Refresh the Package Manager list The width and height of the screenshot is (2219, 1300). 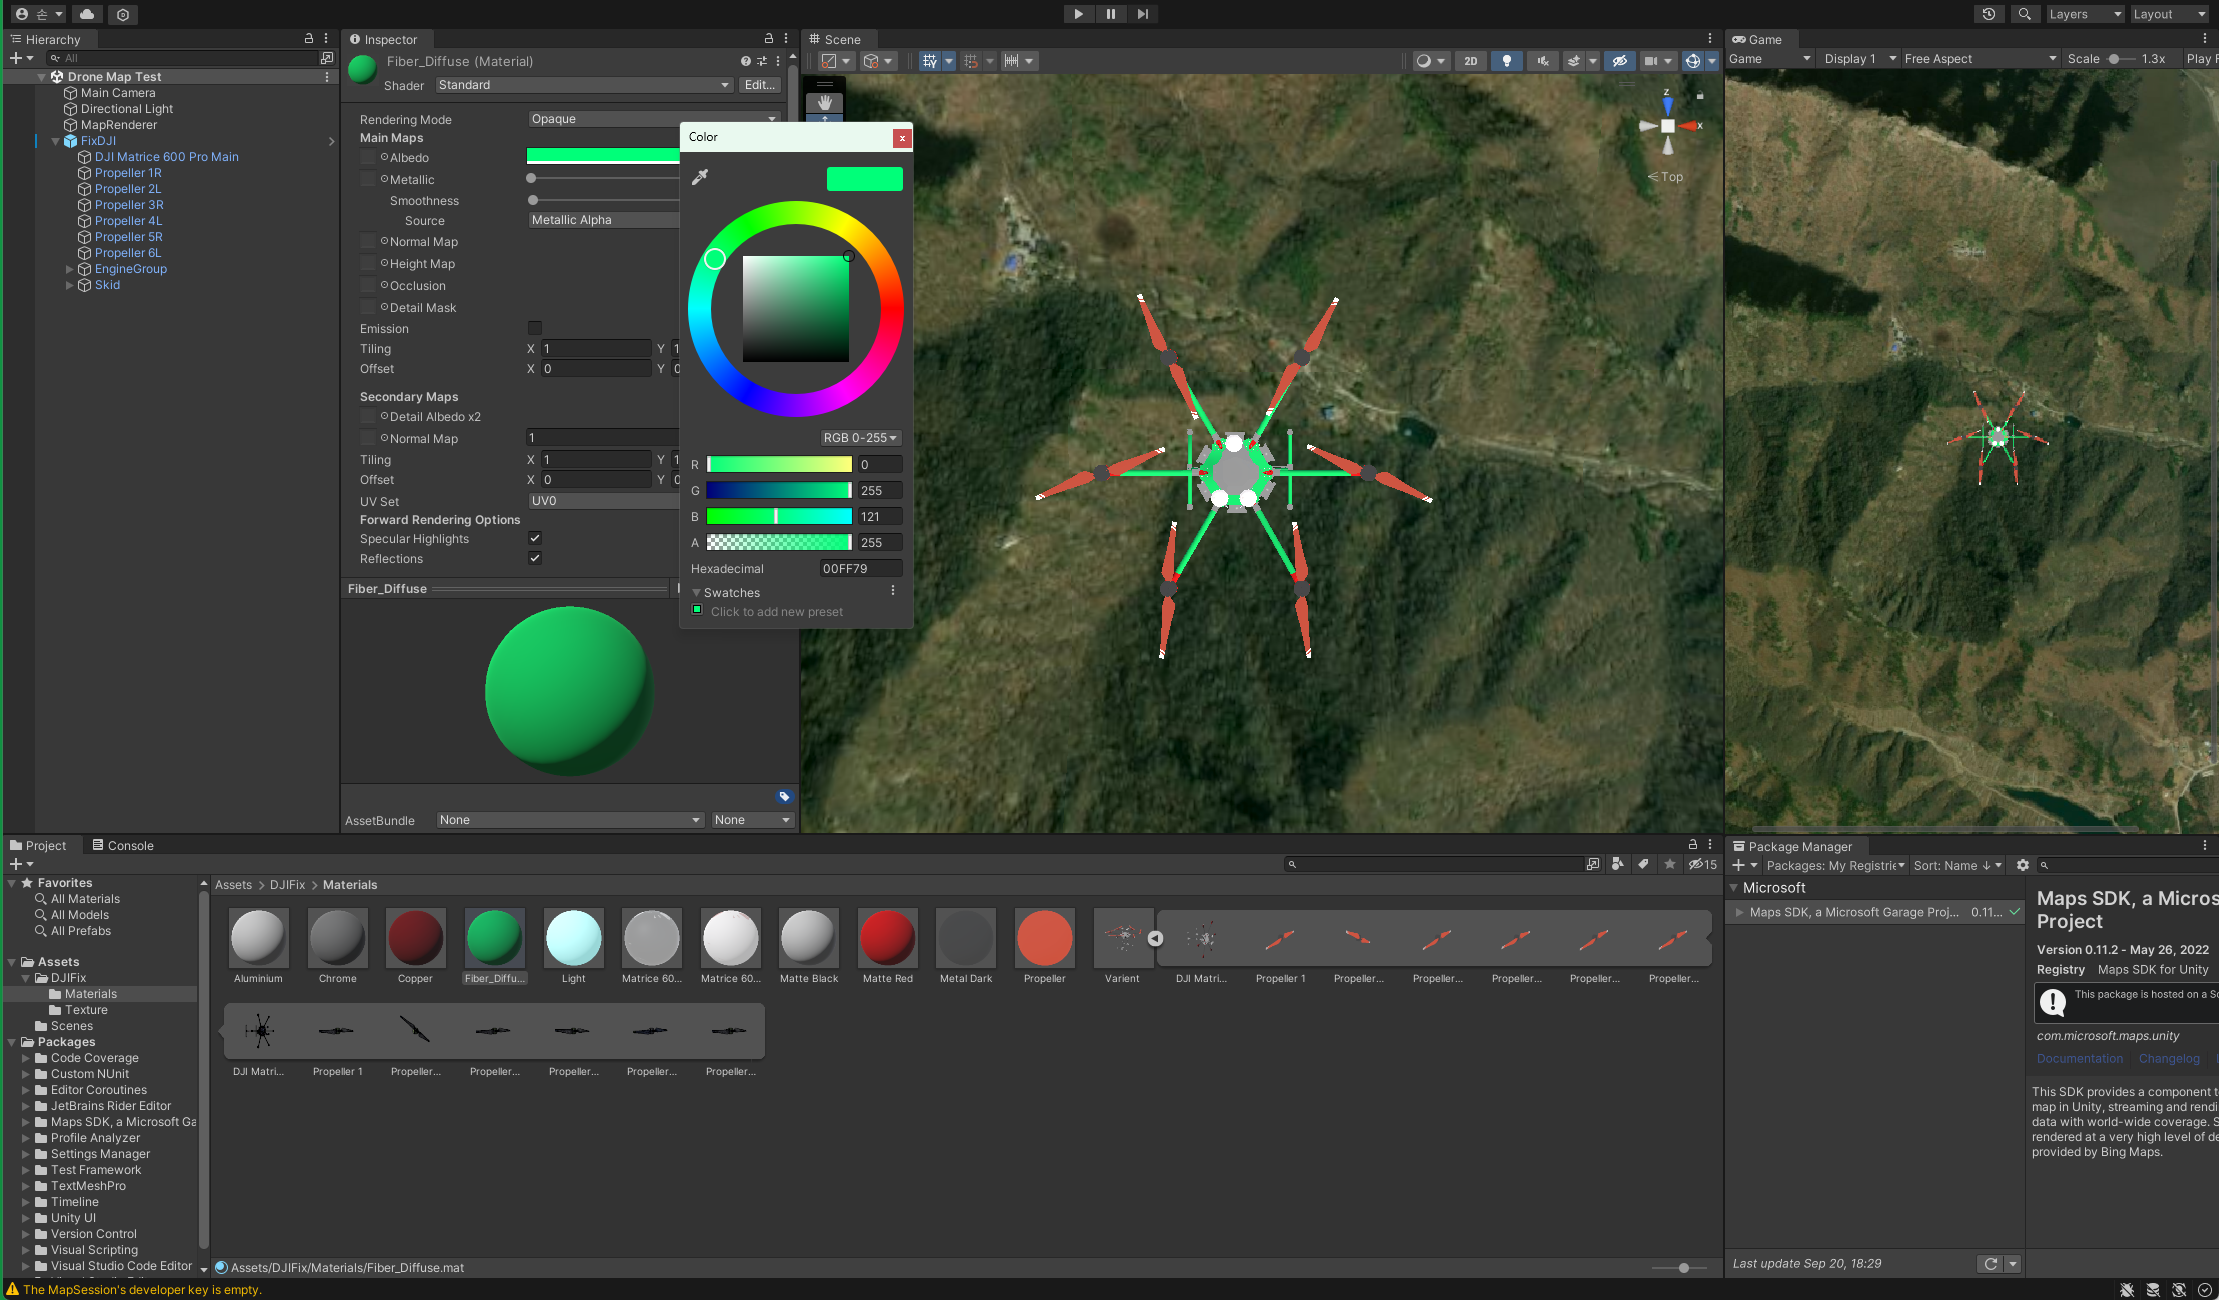[x=1990, y=1264]
